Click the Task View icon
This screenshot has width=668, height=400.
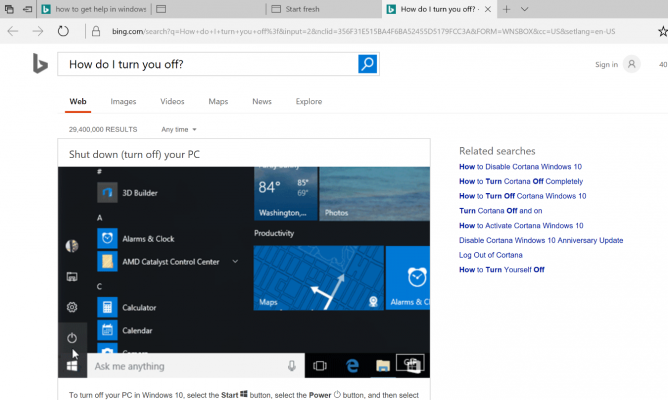coord(320,366)
